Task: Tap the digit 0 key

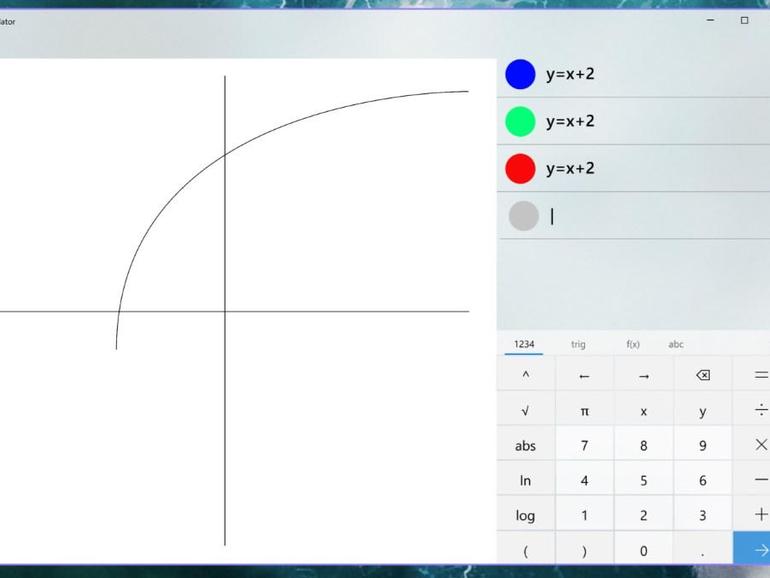Action: 644,550
